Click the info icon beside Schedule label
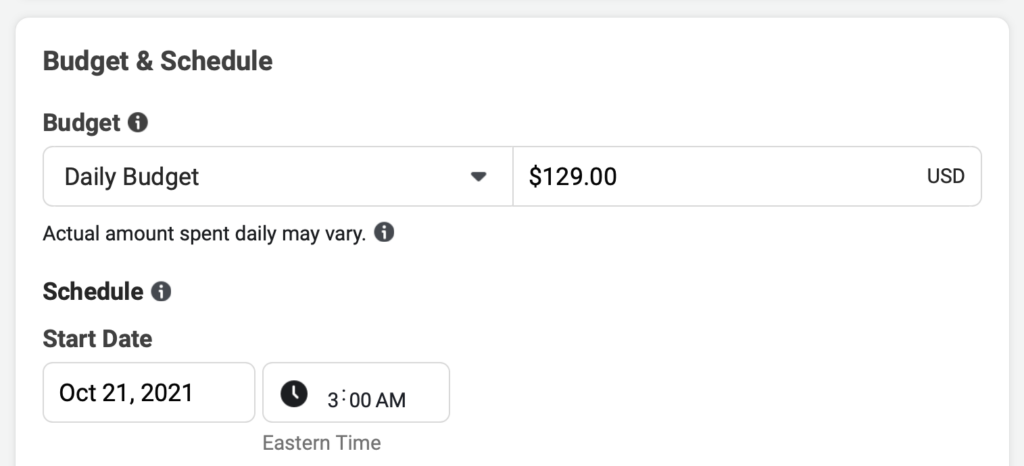Image resolution: width=1024 pixels, height=466 pixels. coord(161,292)
